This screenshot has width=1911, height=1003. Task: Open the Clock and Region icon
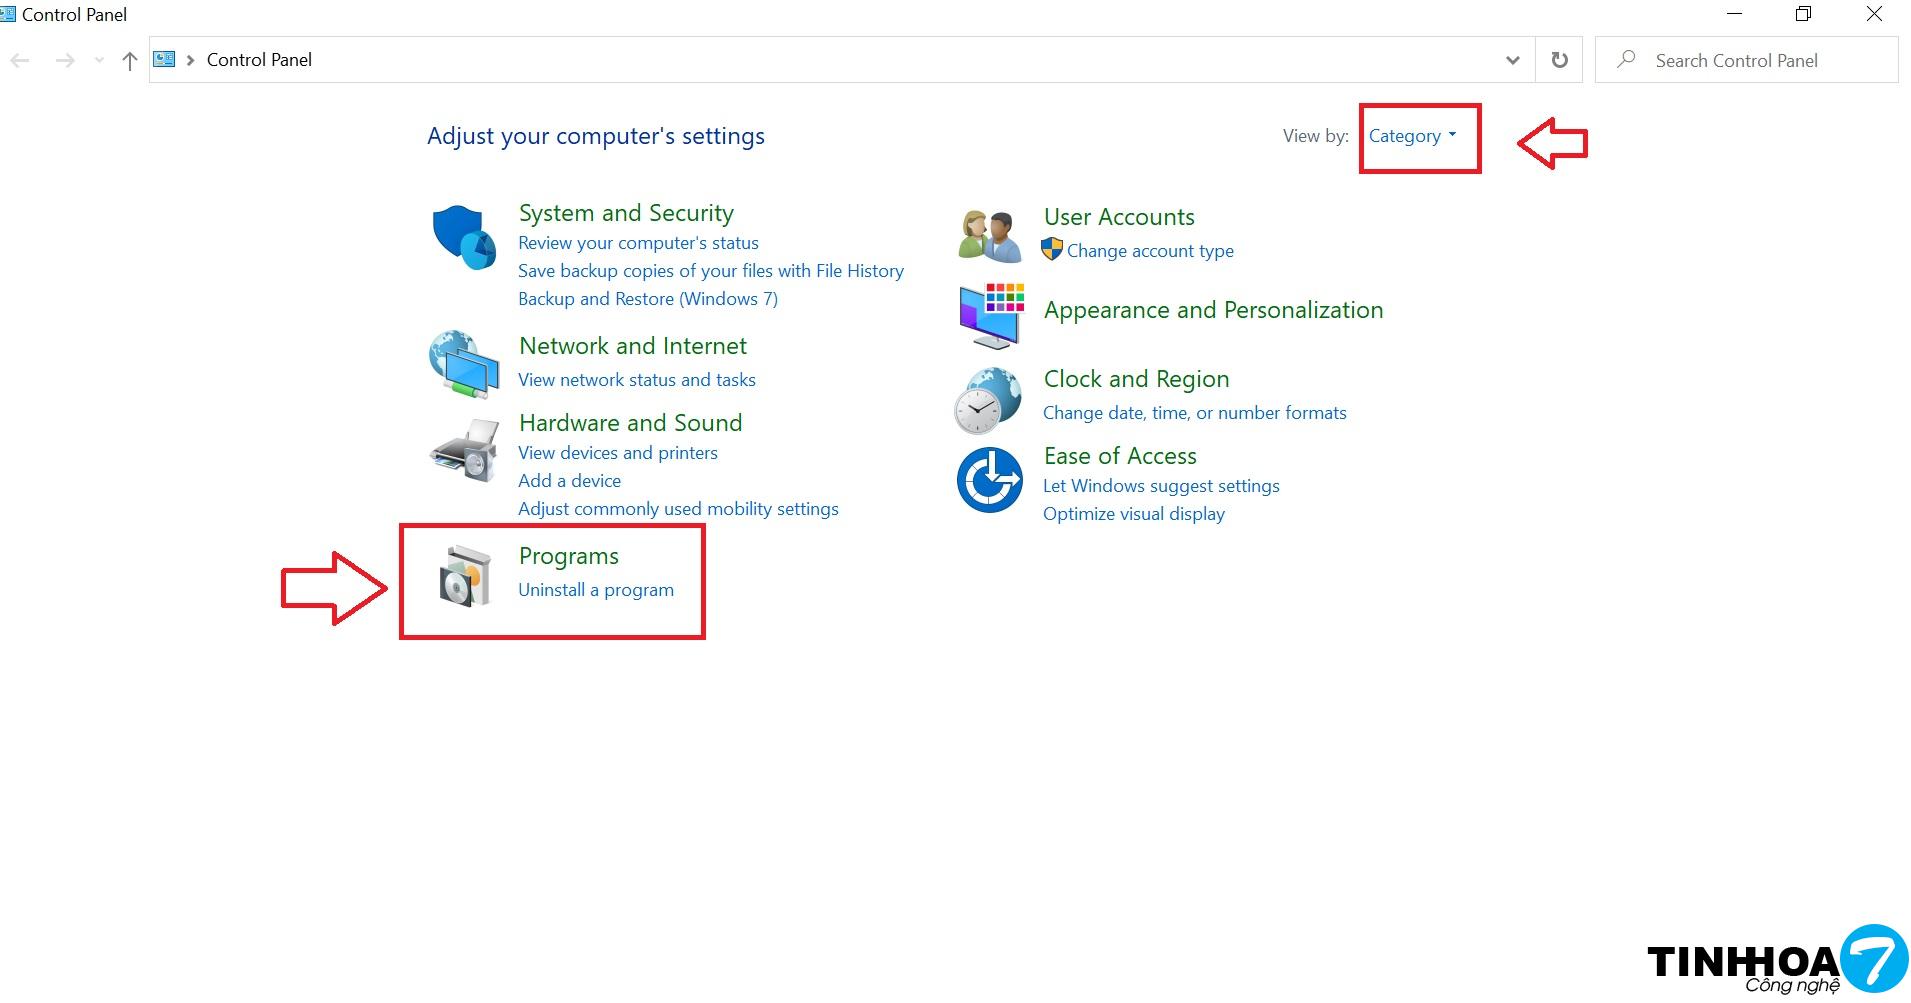pos(988,400)
